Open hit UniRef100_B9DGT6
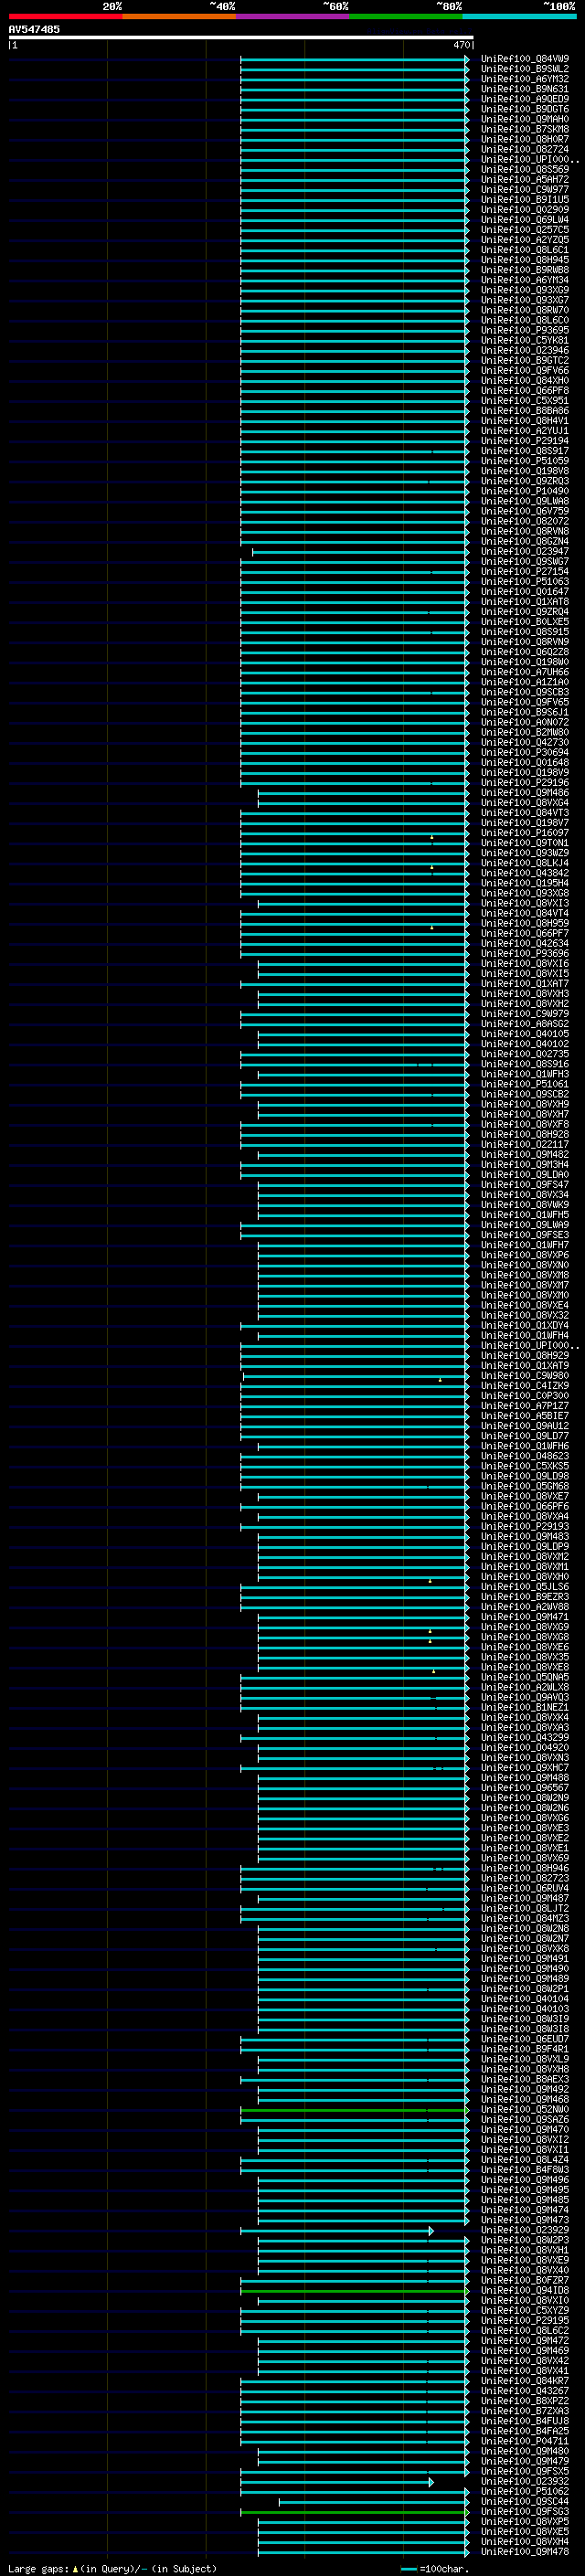This screenshot has height=2576, width=585. (524, 109)
